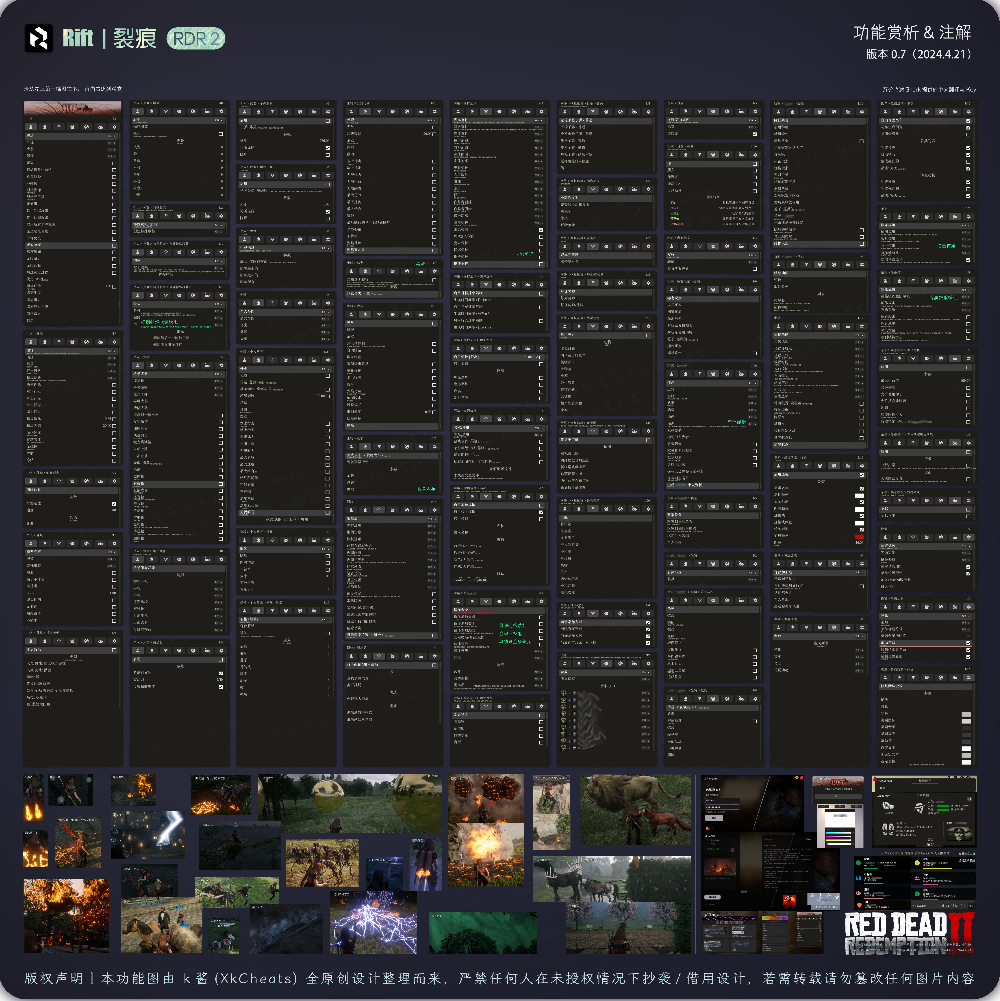The height and width of the screenshot is (1001, 1000).
Task: Open the highlighted top dropdown row in banner panel
Action: 72,136
